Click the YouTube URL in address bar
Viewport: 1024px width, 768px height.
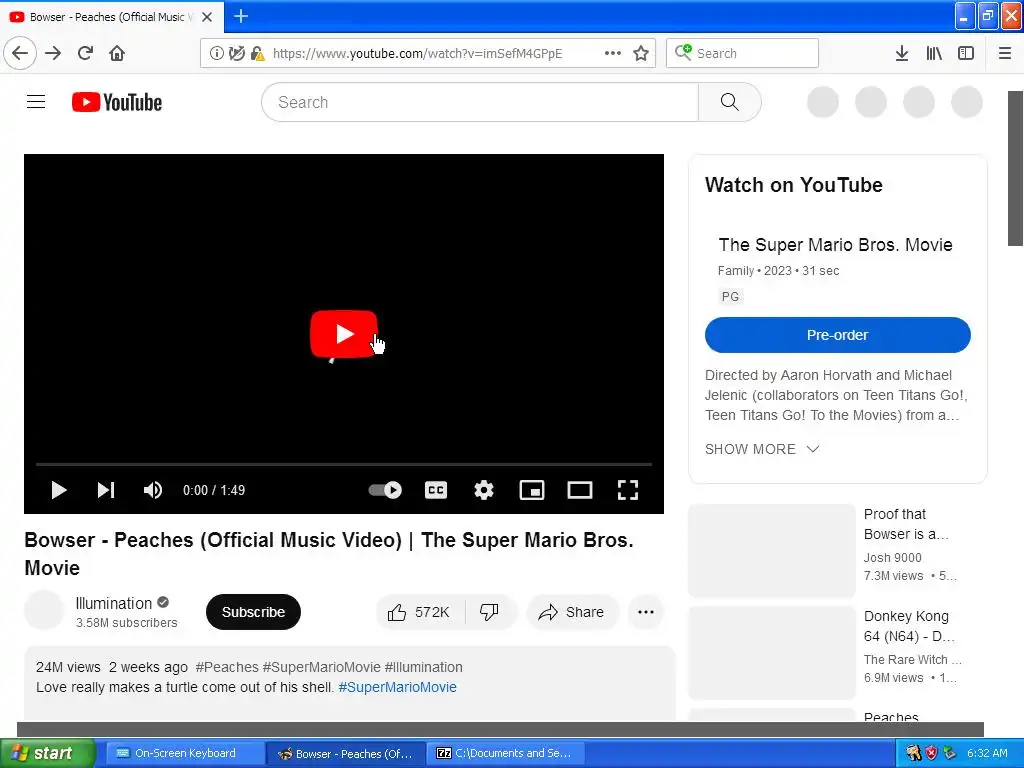coord(417,54)
